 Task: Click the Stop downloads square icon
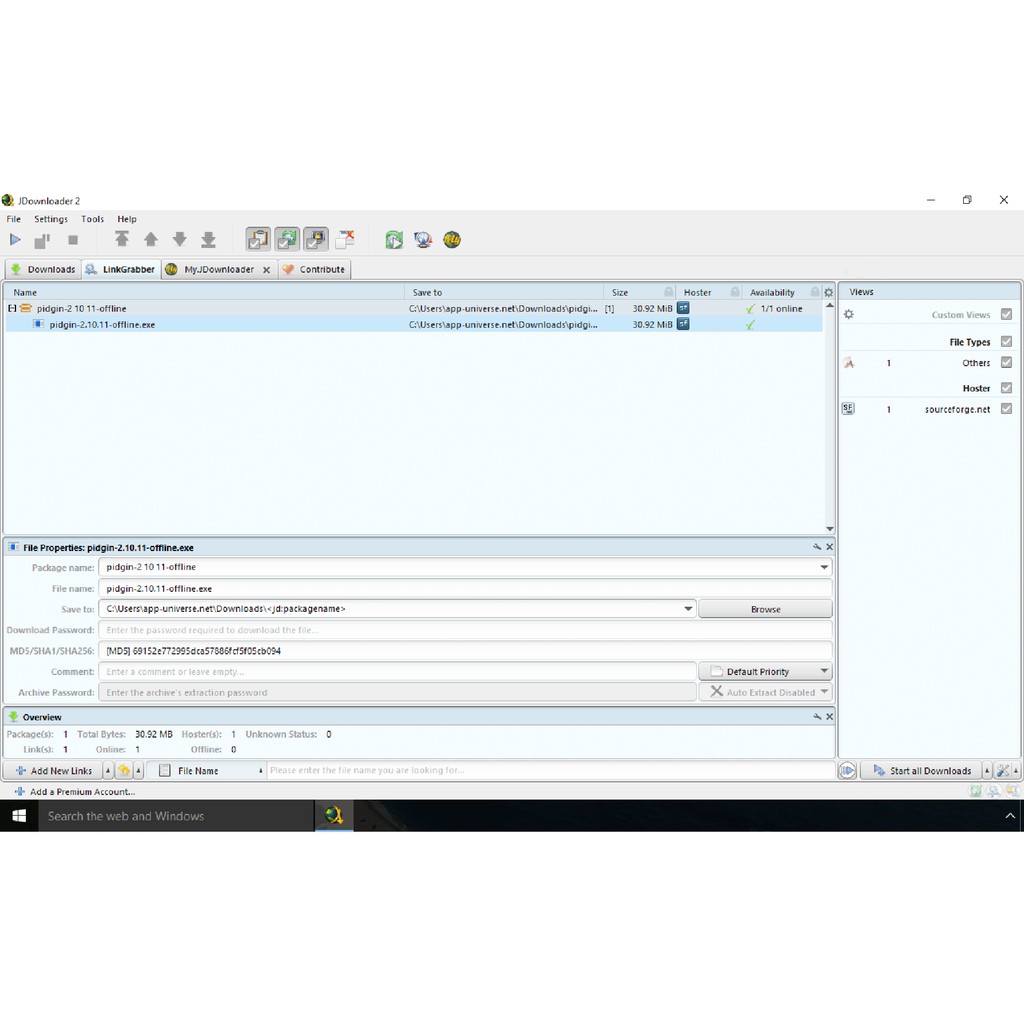73,240
